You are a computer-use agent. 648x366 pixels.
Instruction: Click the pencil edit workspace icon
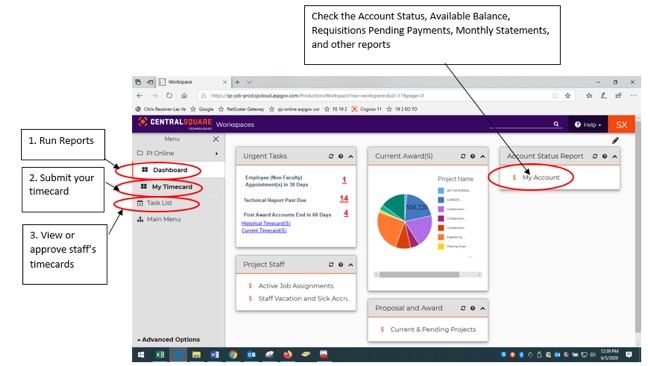pyautogui.click(x=615, y=140)
